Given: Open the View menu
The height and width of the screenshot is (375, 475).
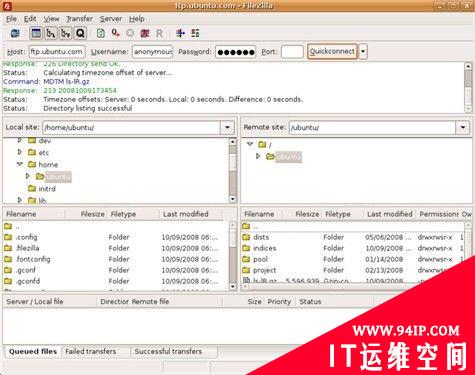Looking at the screenshot, I should (x=51, y=19).
